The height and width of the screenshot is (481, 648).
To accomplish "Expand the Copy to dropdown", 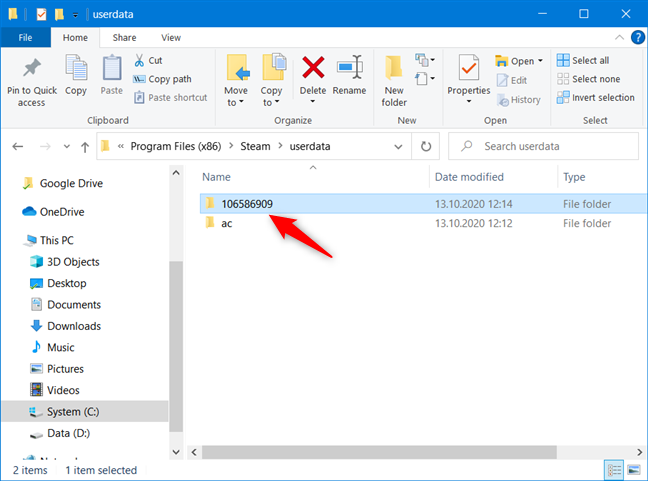I will [272, 103].
